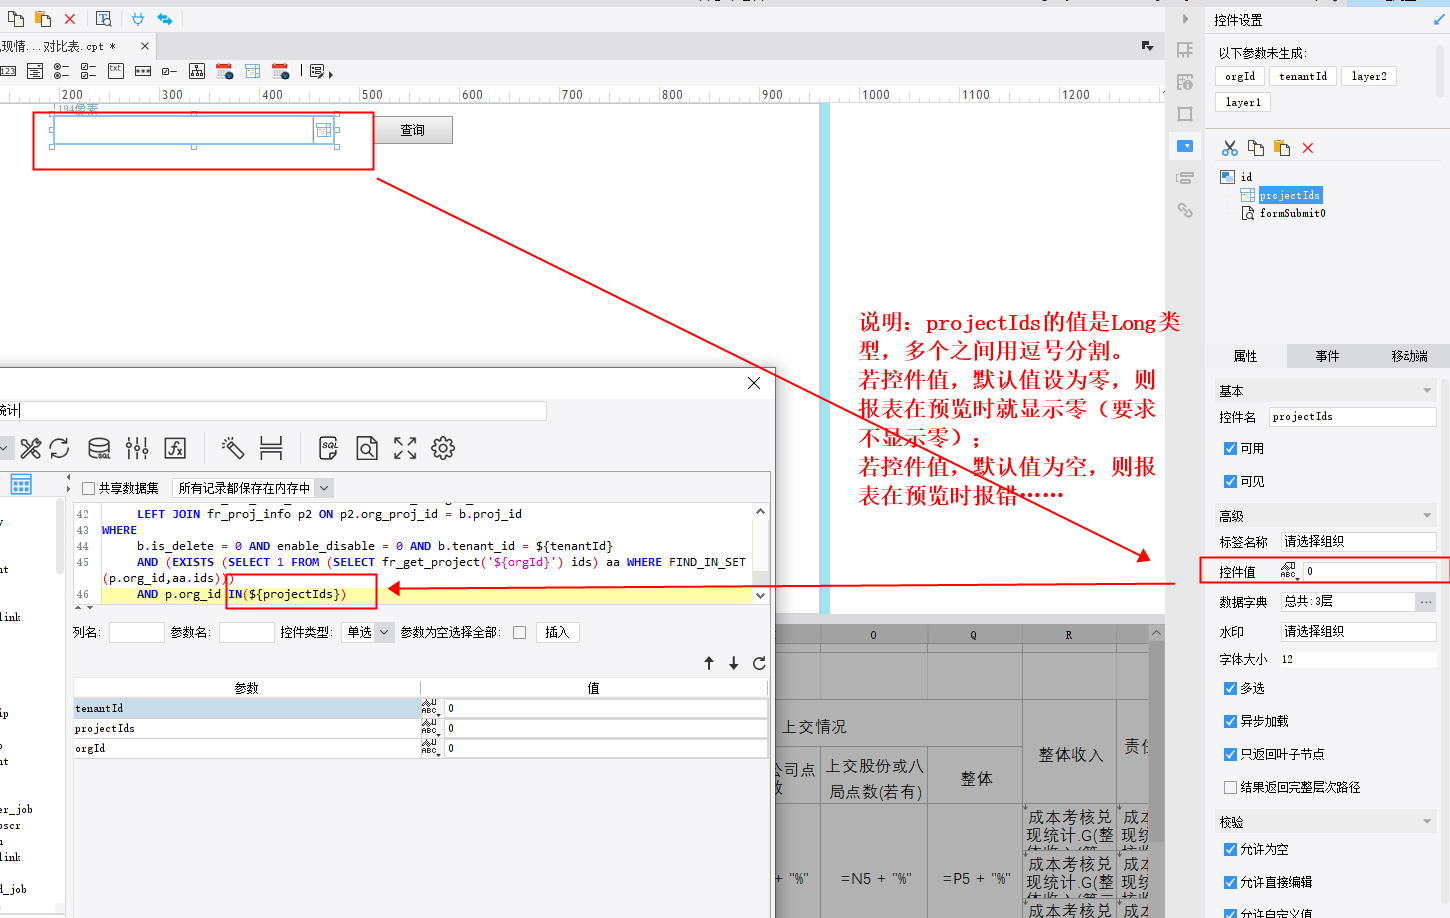This screenshot has height=918, width=1450.
Task: Switch to the 事件 tab
Action: pyautogui.click(x=1327, y=356)
